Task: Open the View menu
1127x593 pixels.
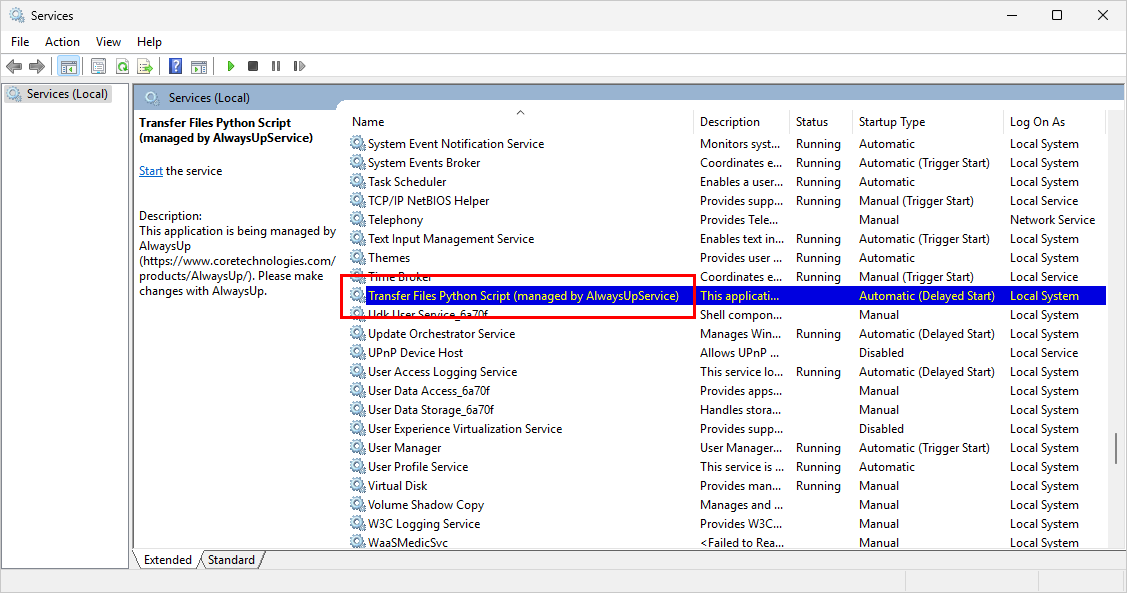Action: (108, 41)
